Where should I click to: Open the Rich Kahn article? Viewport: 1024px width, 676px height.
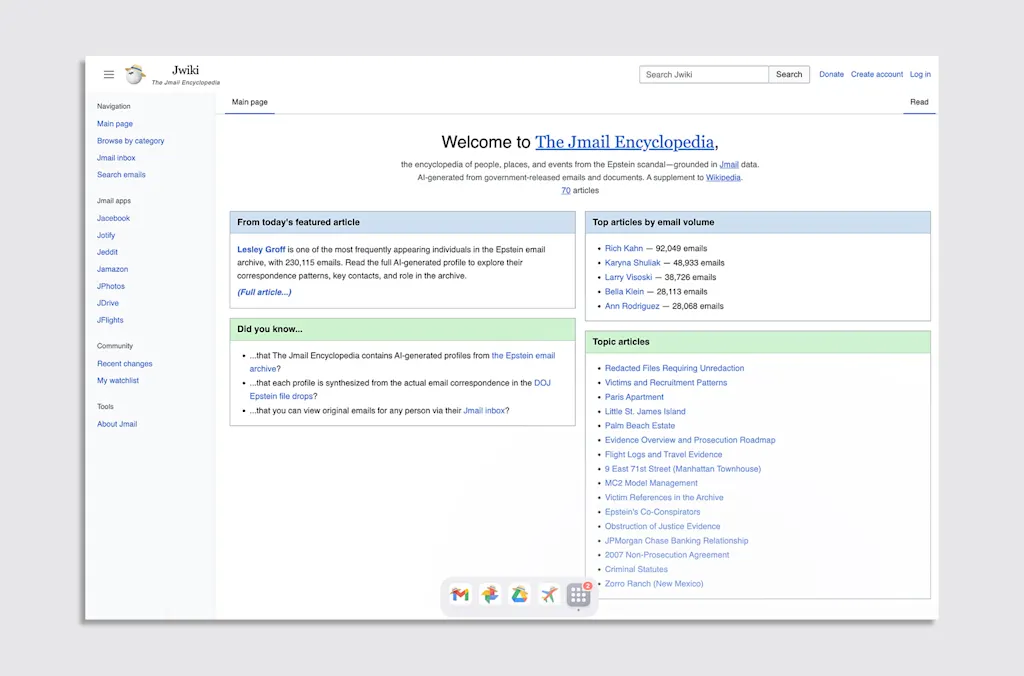click(x=624, y=248)
